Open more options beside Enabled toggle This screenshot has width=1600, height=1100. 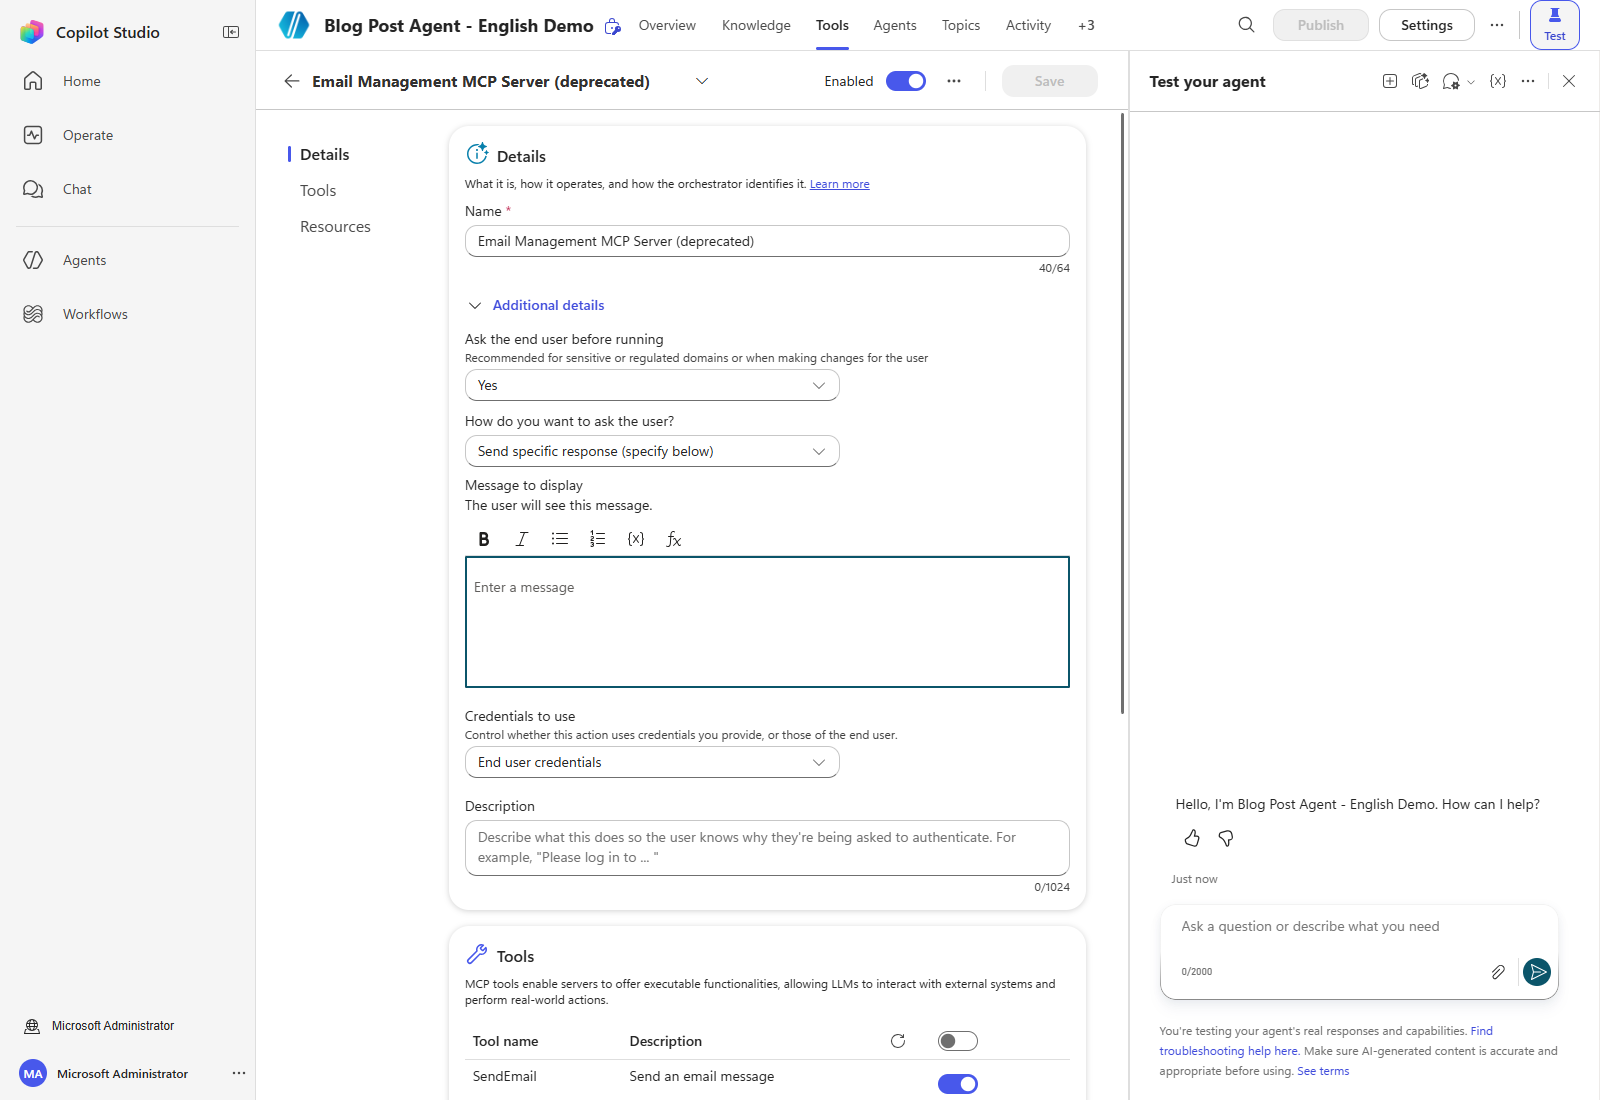tap(954, 81)
